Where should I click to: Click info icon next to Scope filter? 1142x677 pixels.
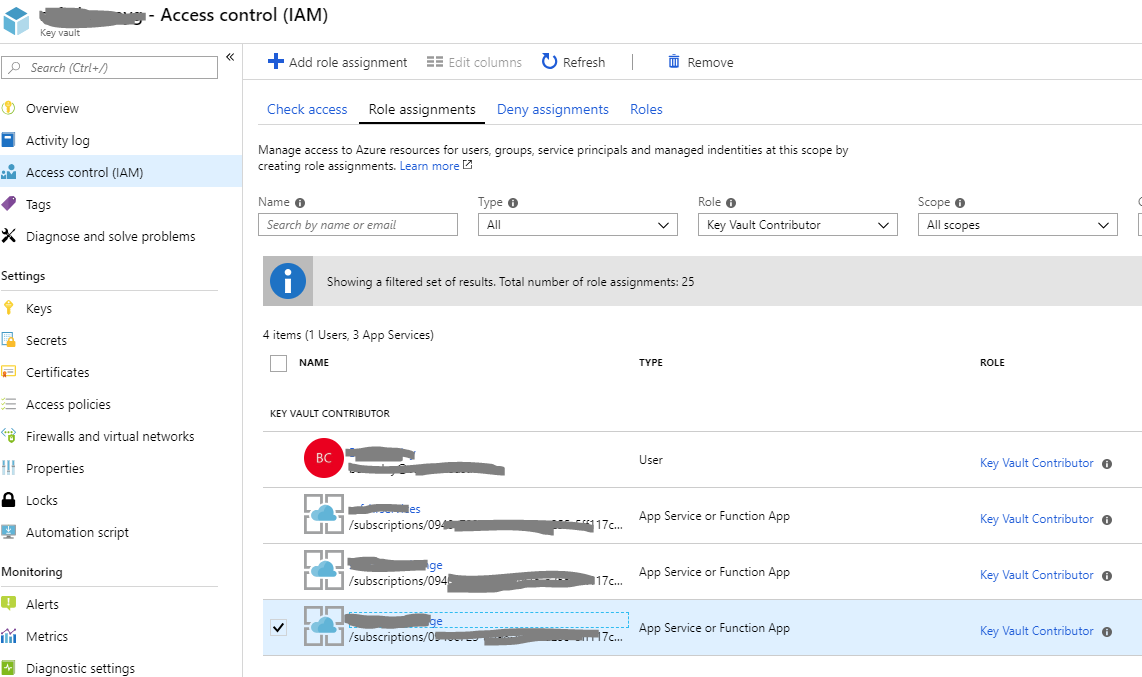point(960,203)
